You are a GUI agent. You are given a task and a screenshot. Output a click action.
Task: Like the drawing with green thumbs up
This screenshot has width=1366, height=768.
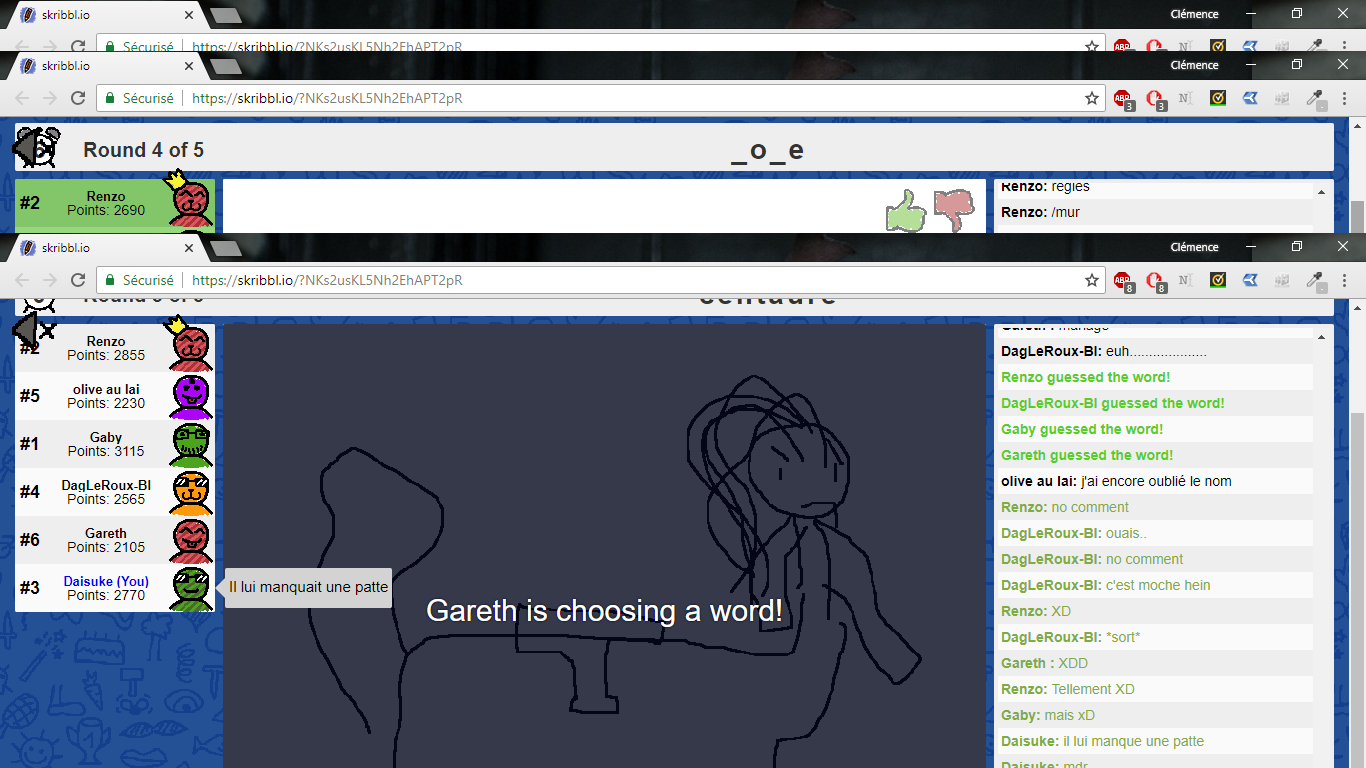click(906, 210)
